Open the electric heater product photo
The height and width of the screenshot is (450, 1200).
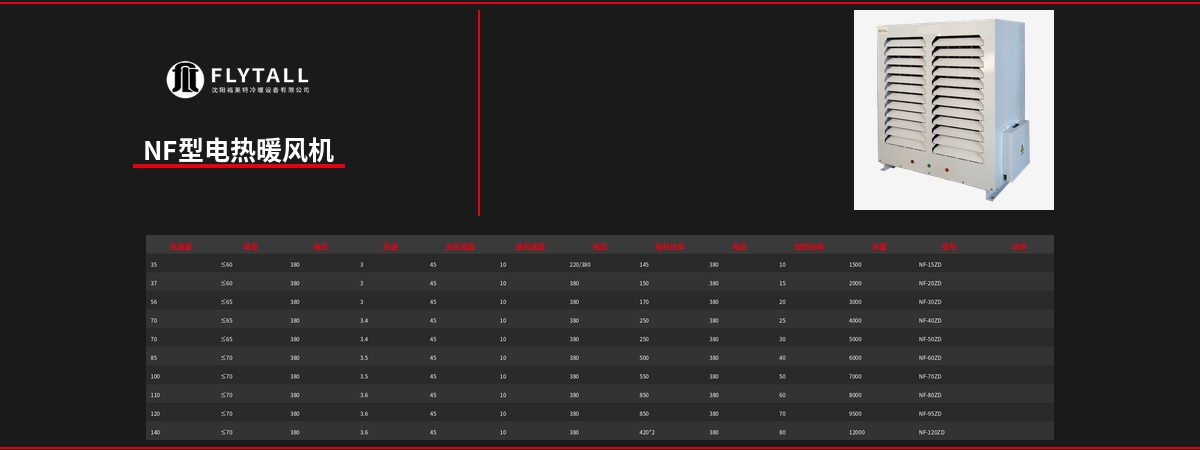pyautogui.click(x=953, y=110)
